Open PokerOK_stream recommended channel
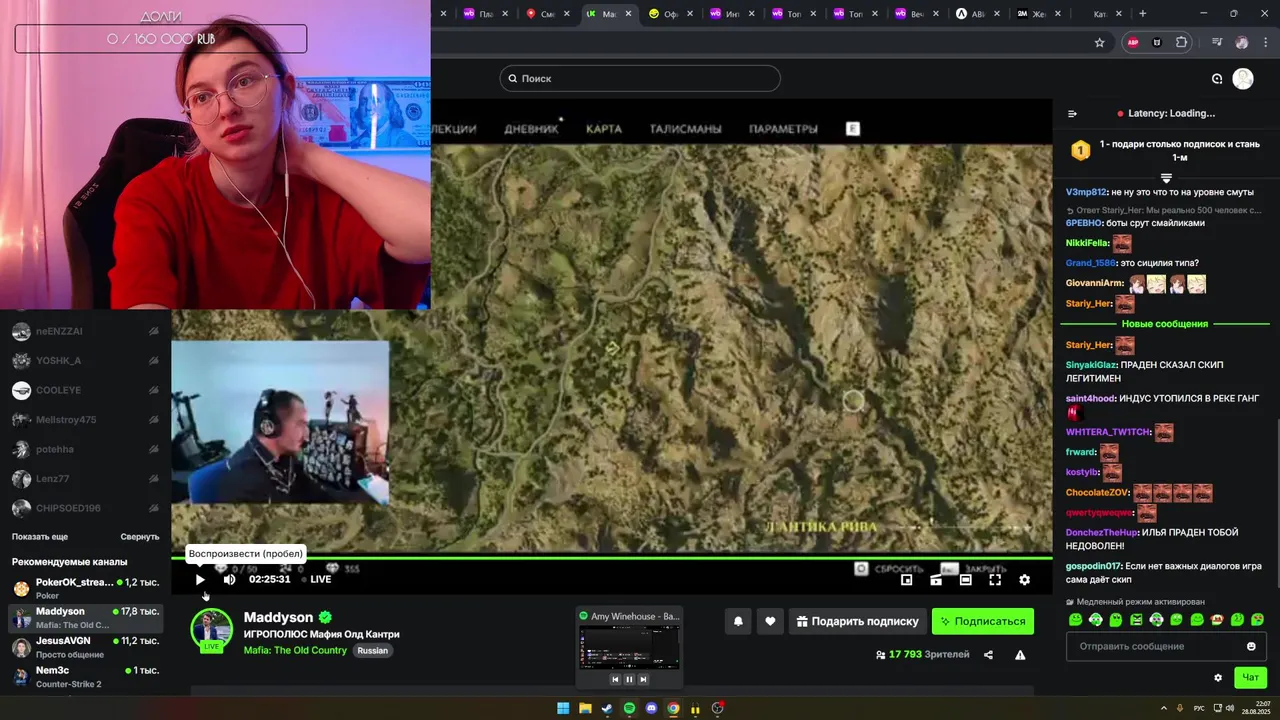Viewport: 1280px width, 720px height. click(86, 588)
